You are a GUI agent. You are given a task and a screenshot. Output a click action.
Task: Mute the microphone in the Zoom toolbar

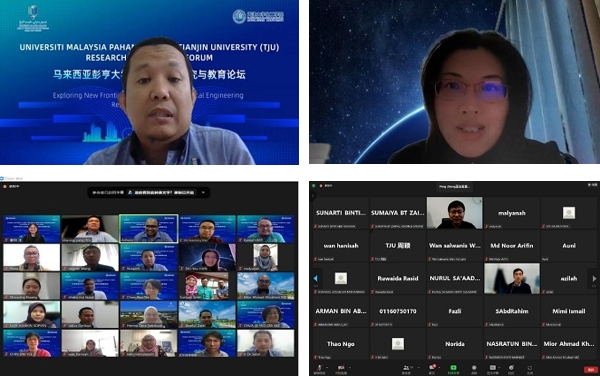click(x=319, y=368)
